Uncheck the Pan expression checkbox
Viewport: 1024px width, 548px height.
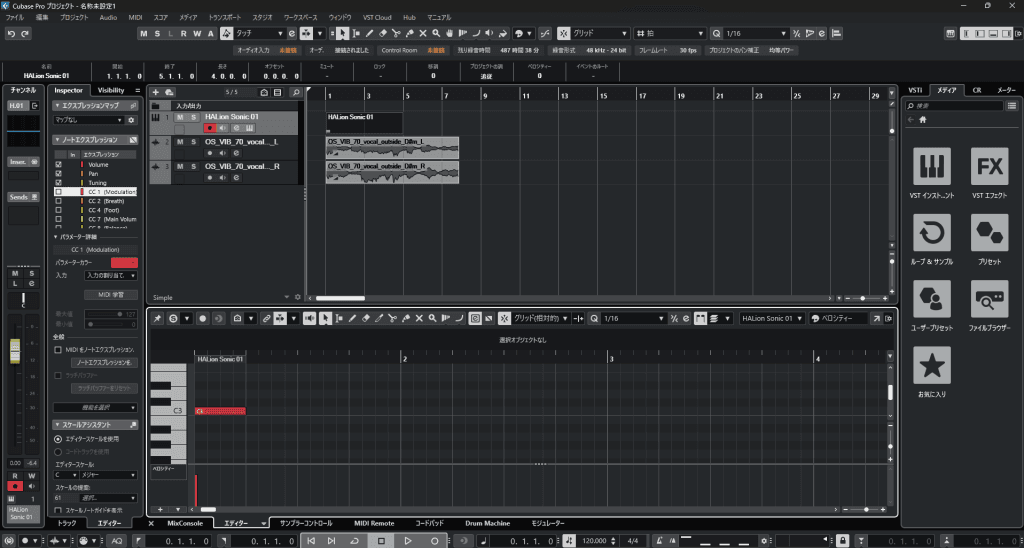(x=58, y=174)
